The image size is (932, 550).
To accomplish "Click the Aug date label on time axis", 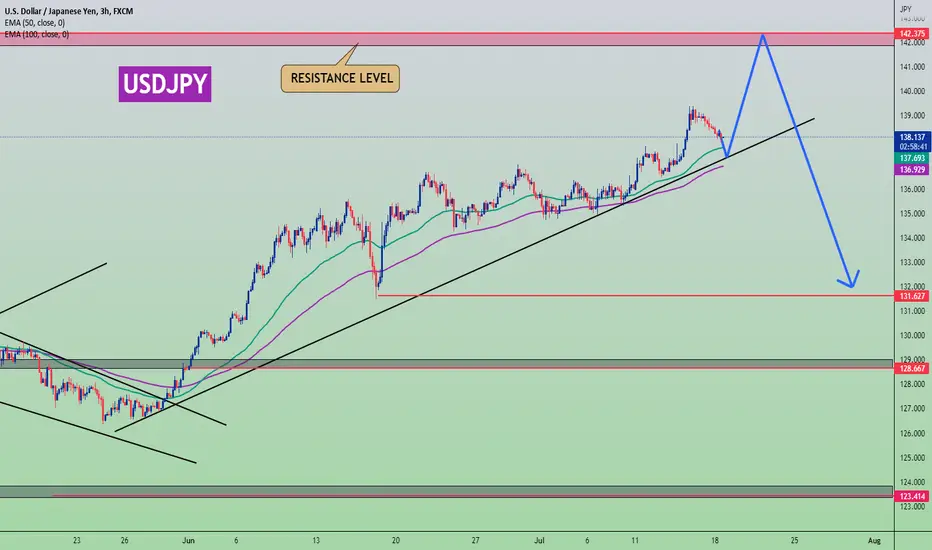I will click(x=874, y=540).
